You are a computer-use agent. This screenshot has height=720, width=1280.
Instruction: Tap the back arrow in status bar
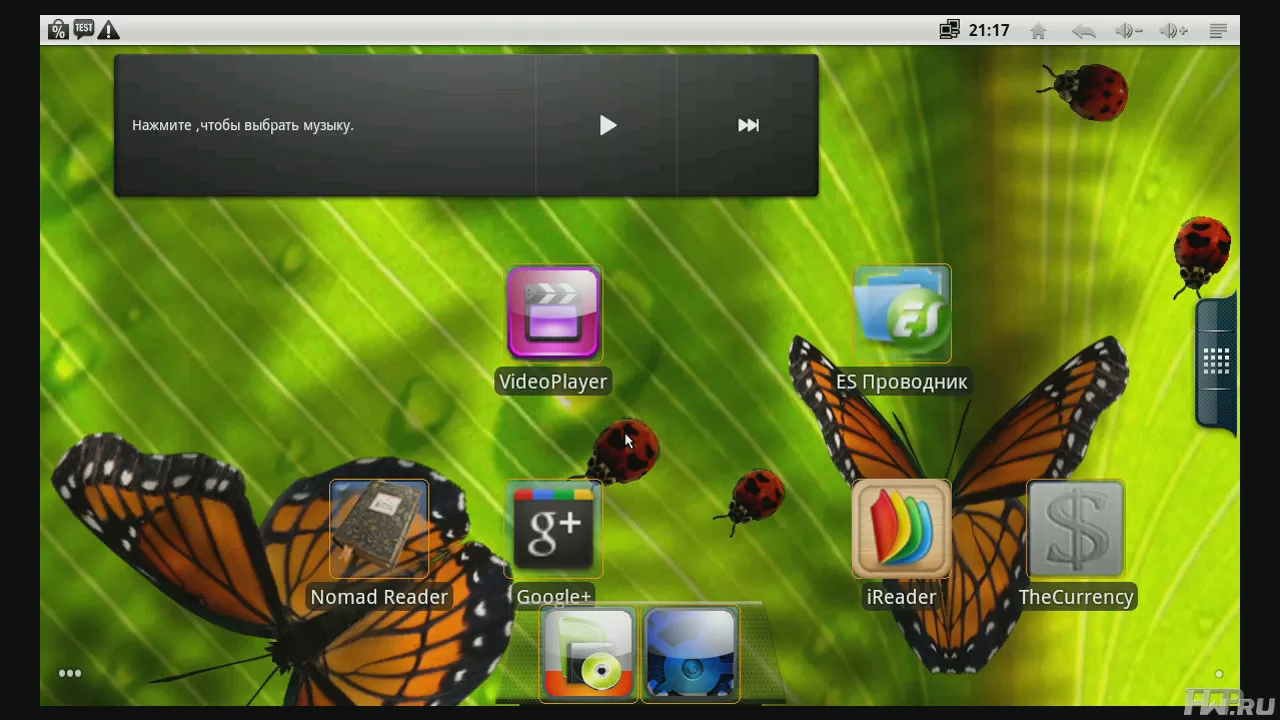1084,31
